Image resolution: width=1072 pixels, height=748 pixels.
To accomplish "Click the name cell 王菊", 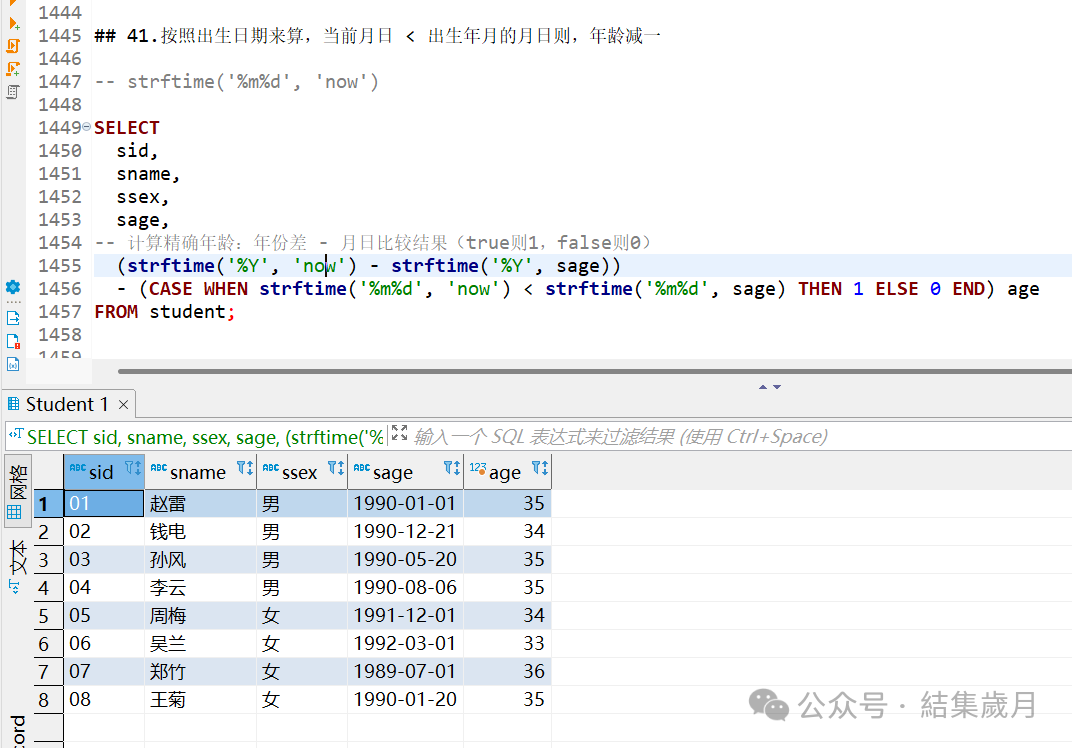I will 200,700.
